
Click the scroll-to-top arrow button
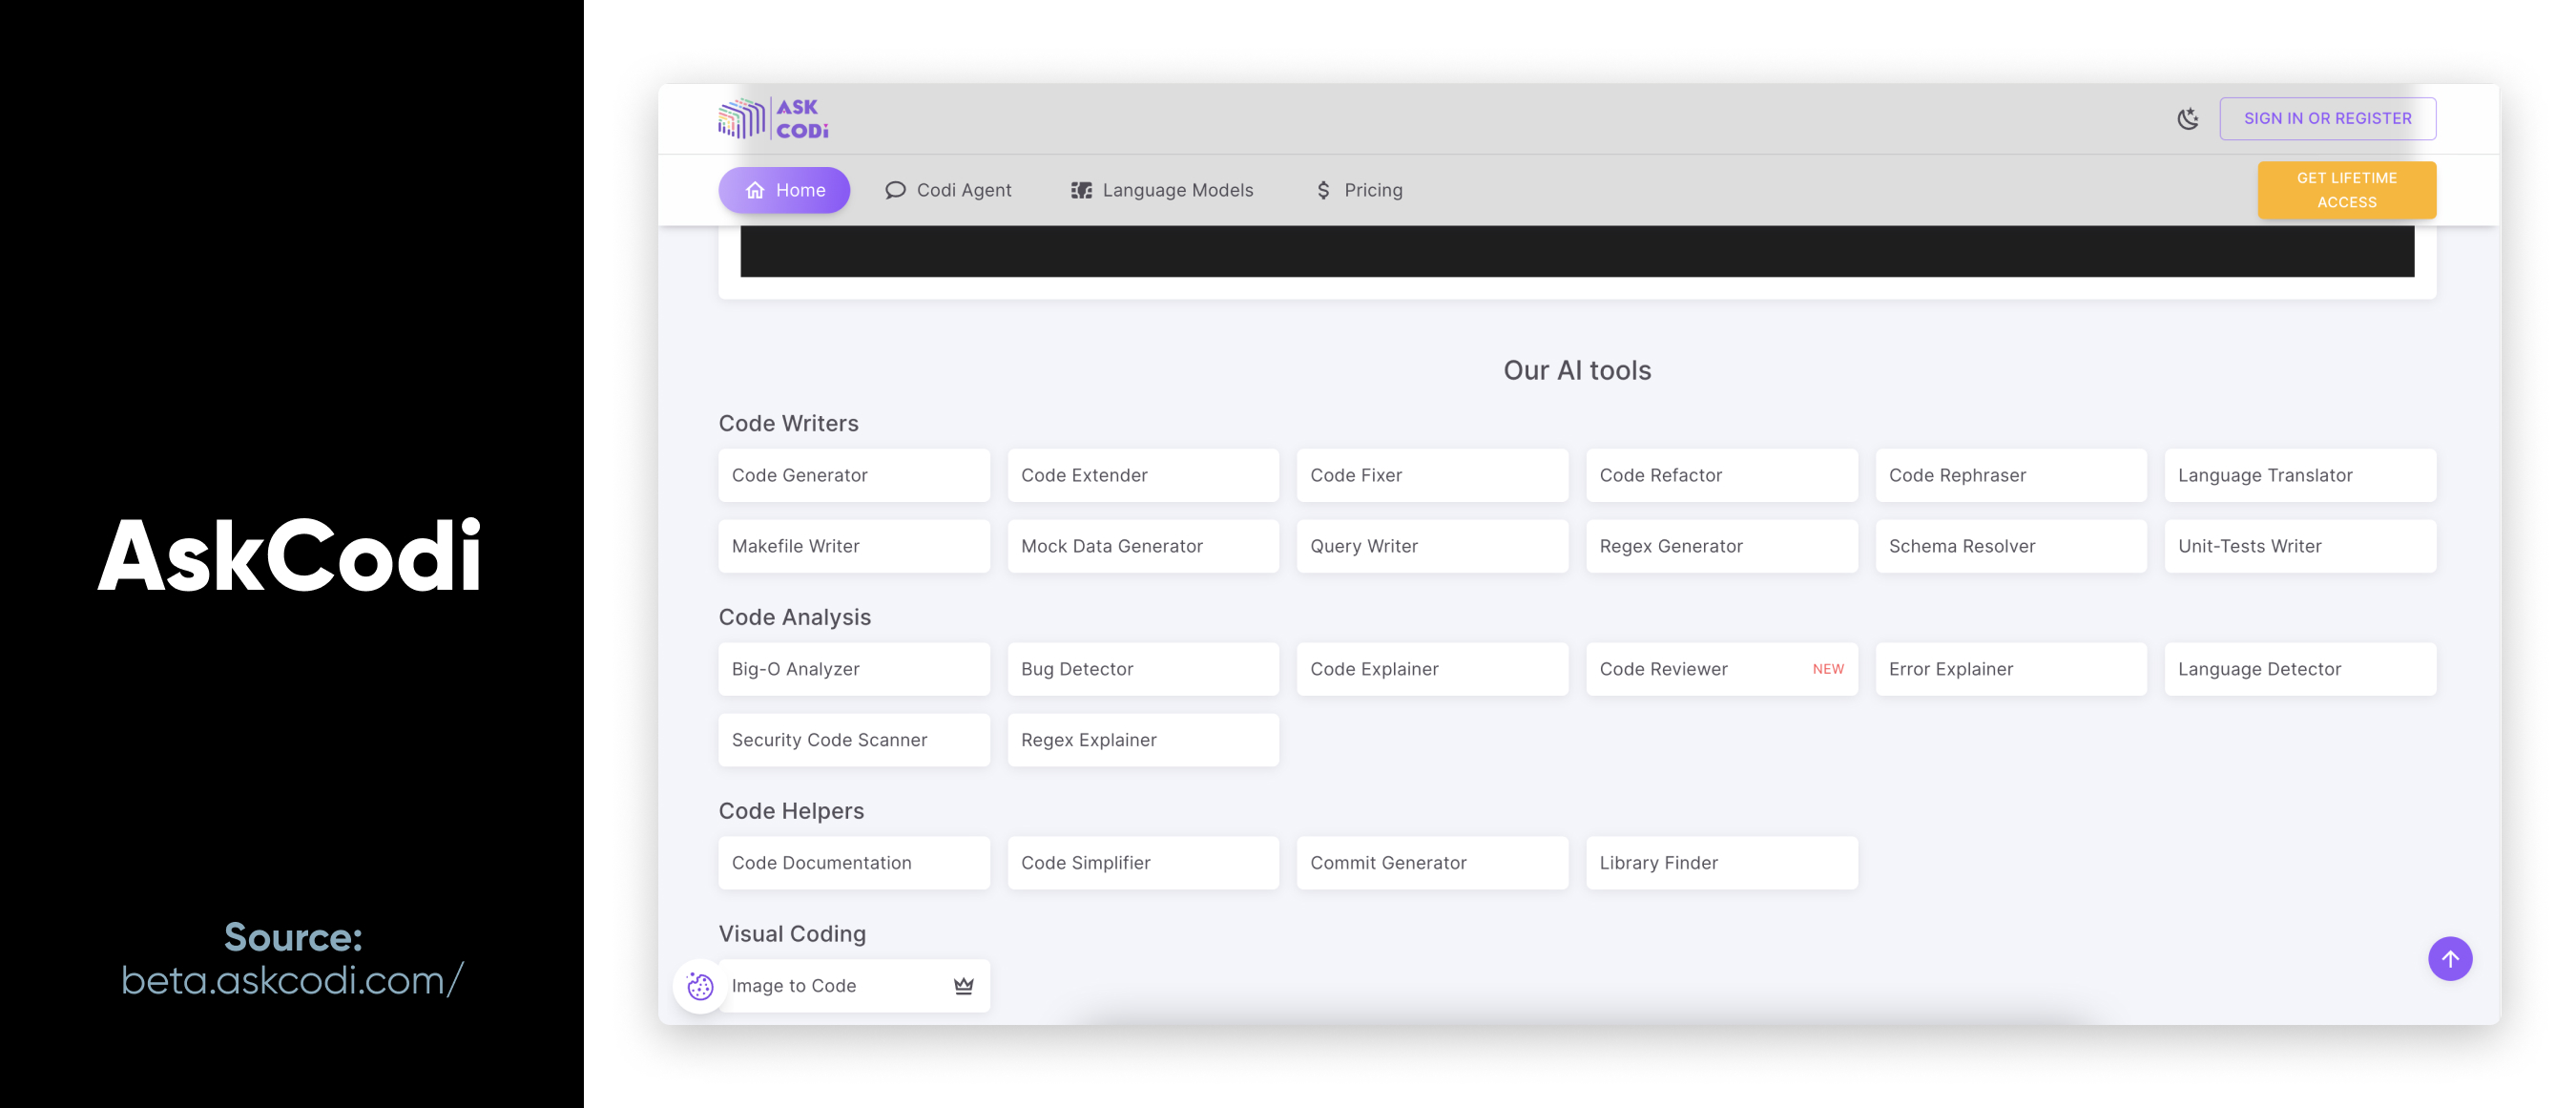[2450, 959]
